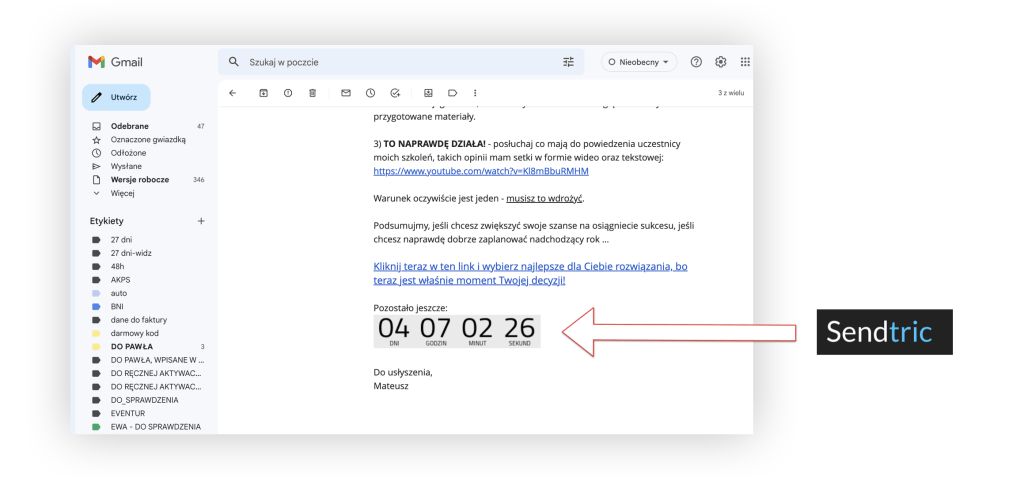Image resolution: width=1024 pixels, height=504 pixels.
Task: Delete the email with the trash icon
Action: point(312,93)
